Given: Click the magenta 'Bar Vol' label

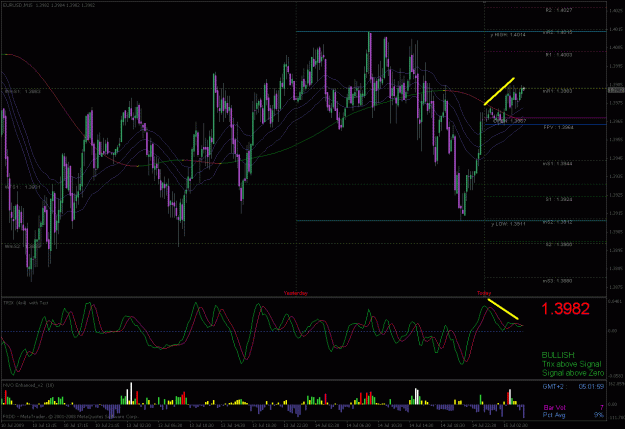Looking at the screenshot, I should pyautogui.click(x=554, y=407).
